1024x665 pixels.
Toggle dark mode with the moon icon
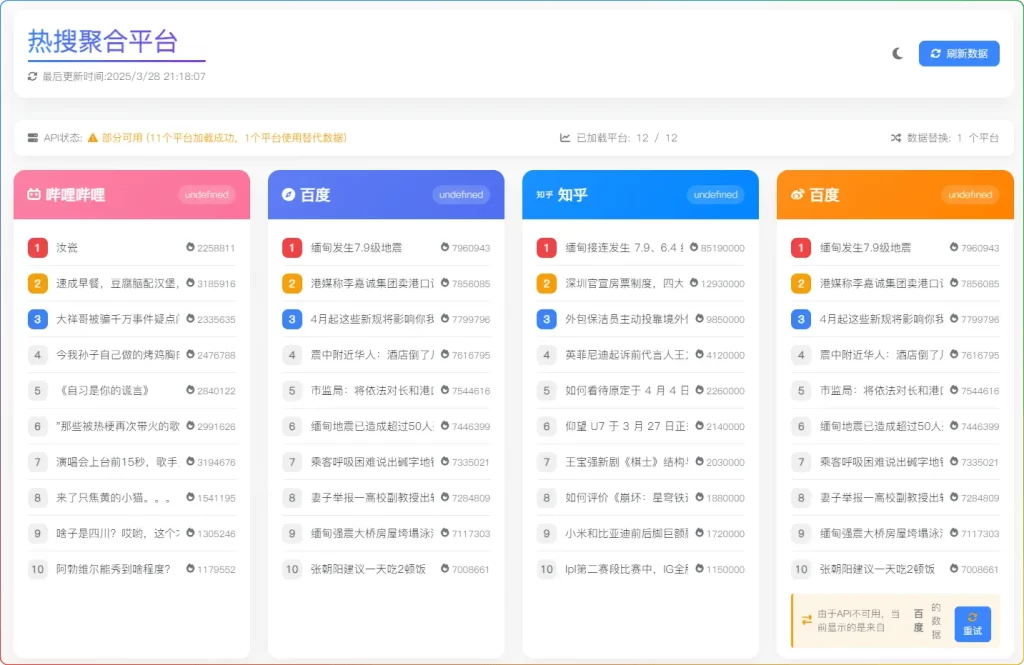coord(897,52)
